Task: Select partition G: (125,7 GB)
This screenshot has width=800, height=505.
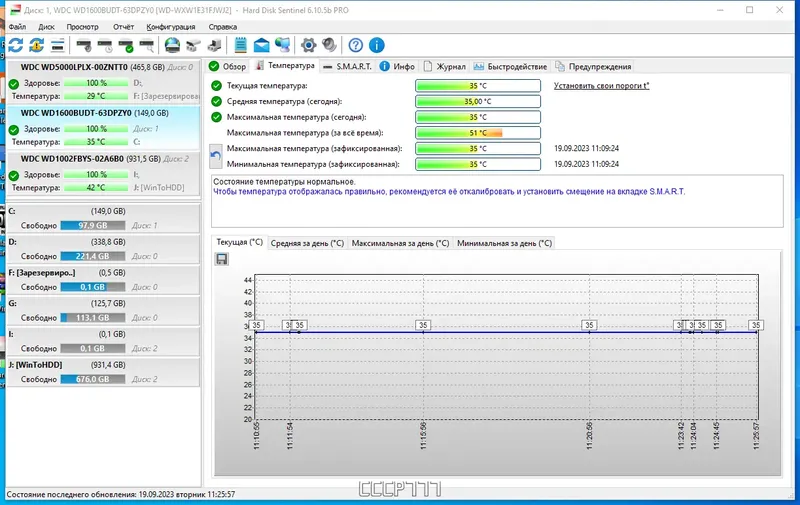Action: pos(103,310)
